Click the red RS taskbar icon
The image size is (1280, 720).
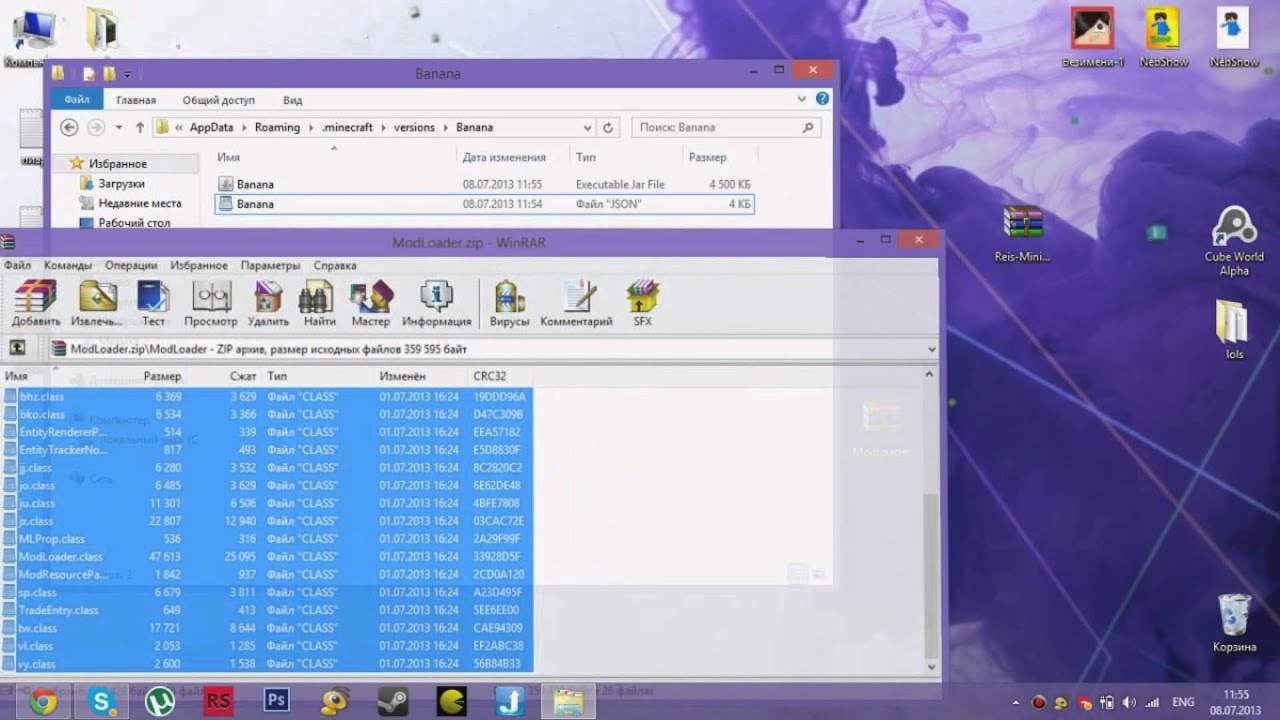point(218,702)
